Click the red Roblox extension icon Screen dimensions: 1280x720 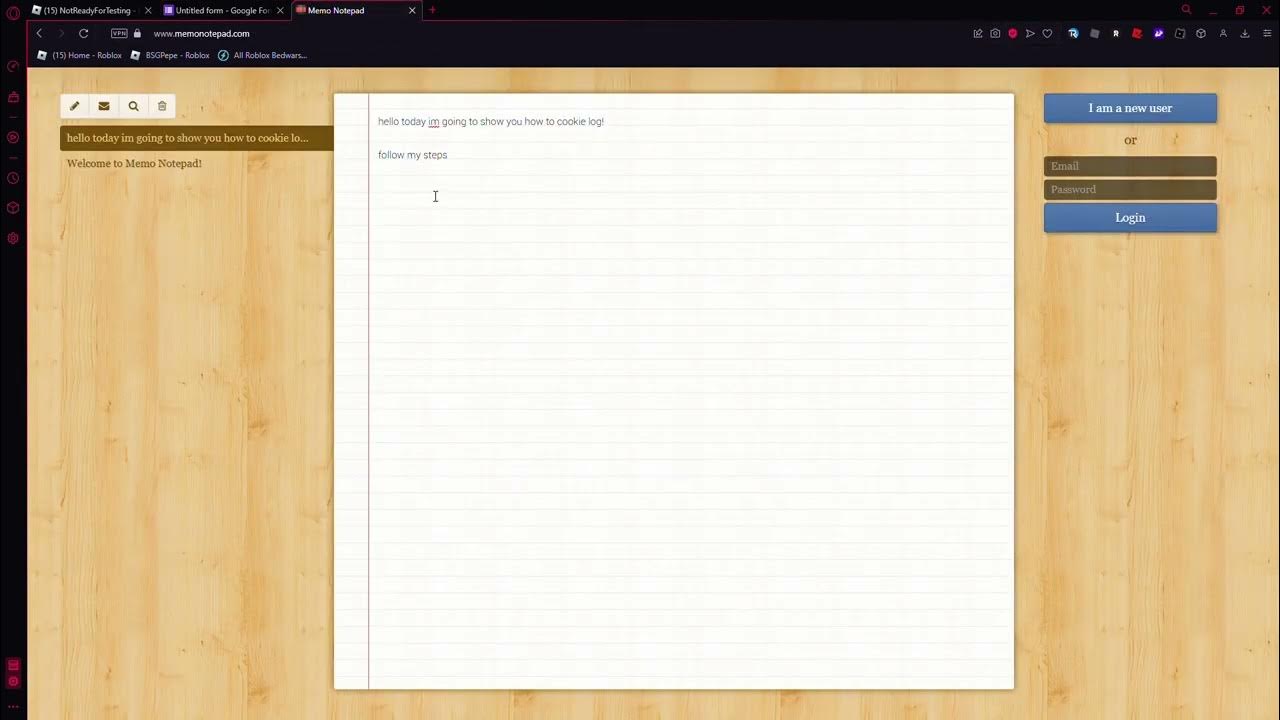(1137, 33)
